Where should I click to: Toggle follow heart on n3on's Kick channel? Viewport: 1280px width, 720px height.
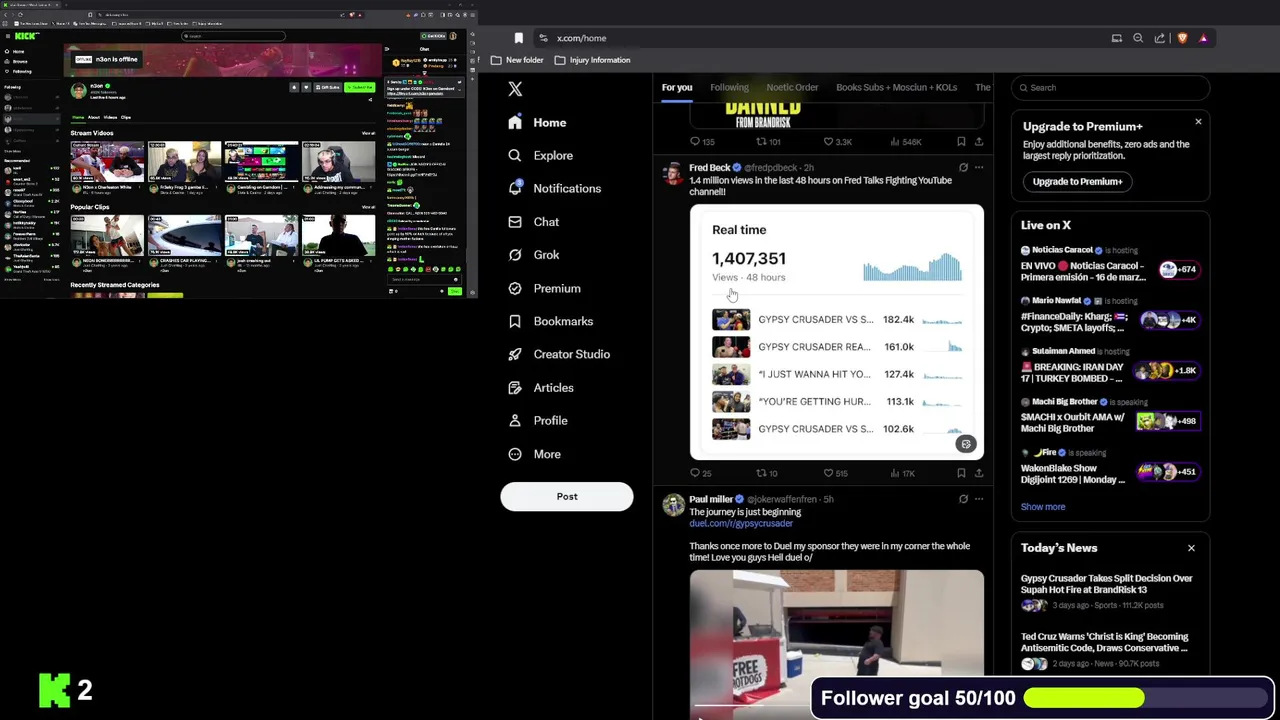pyautogui.click(x=306, y=87)
